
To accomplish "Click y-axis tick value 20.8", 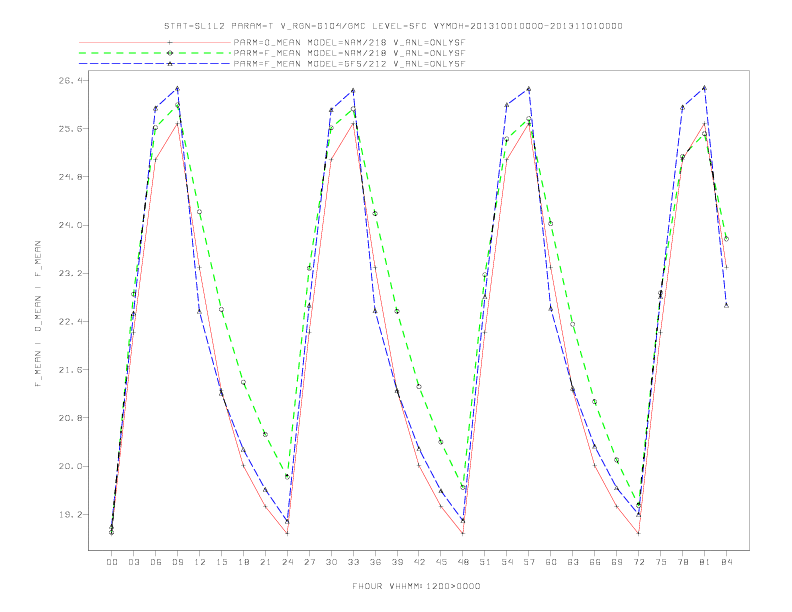I will [70, 418].
